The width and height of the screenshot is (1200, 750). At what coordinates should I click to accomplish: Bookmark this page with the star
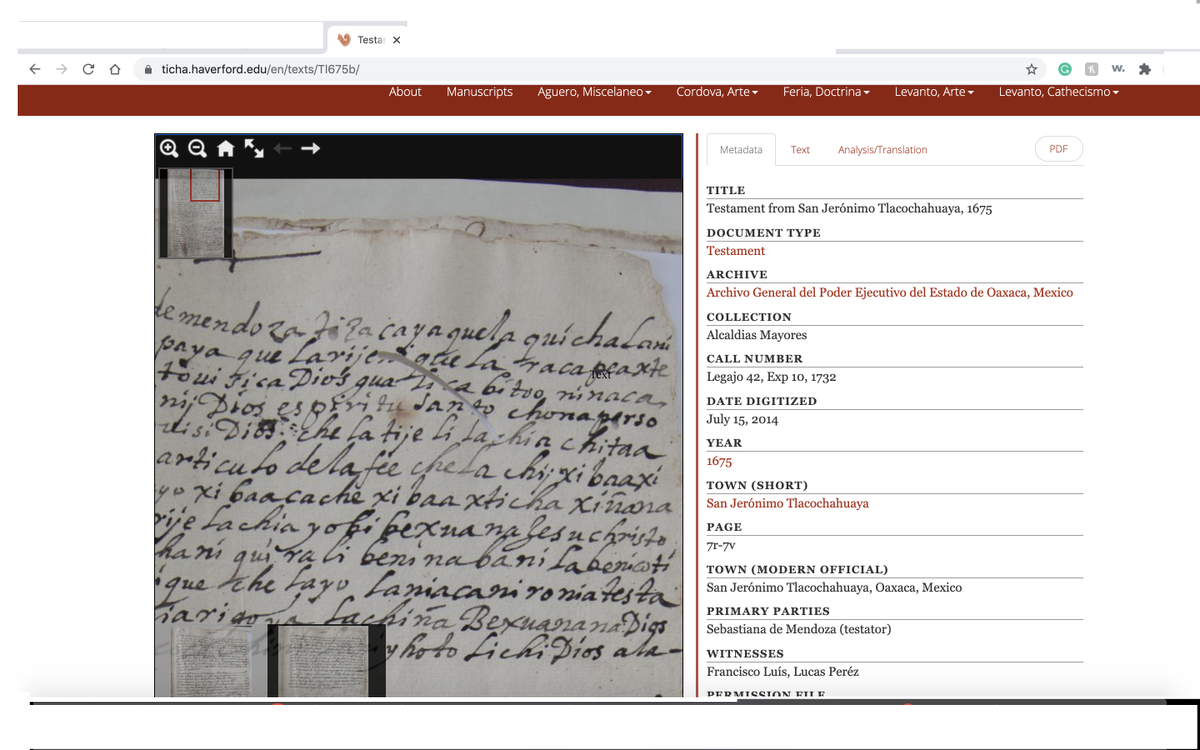coord(1031,69)
